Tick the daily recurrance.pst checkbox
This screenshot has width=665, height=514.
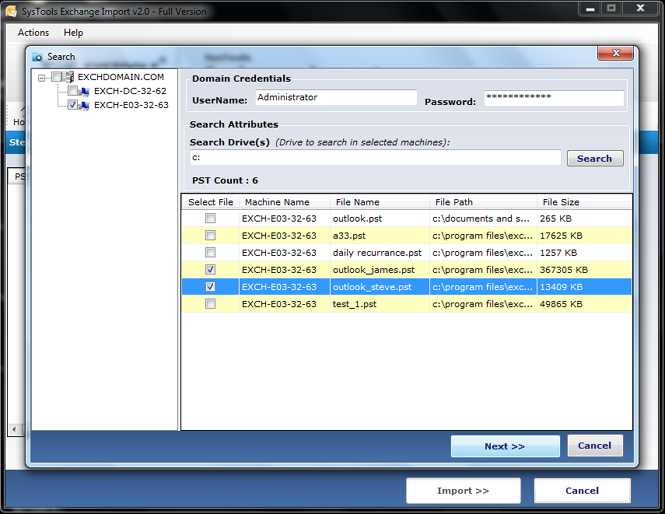click(210, 252)
